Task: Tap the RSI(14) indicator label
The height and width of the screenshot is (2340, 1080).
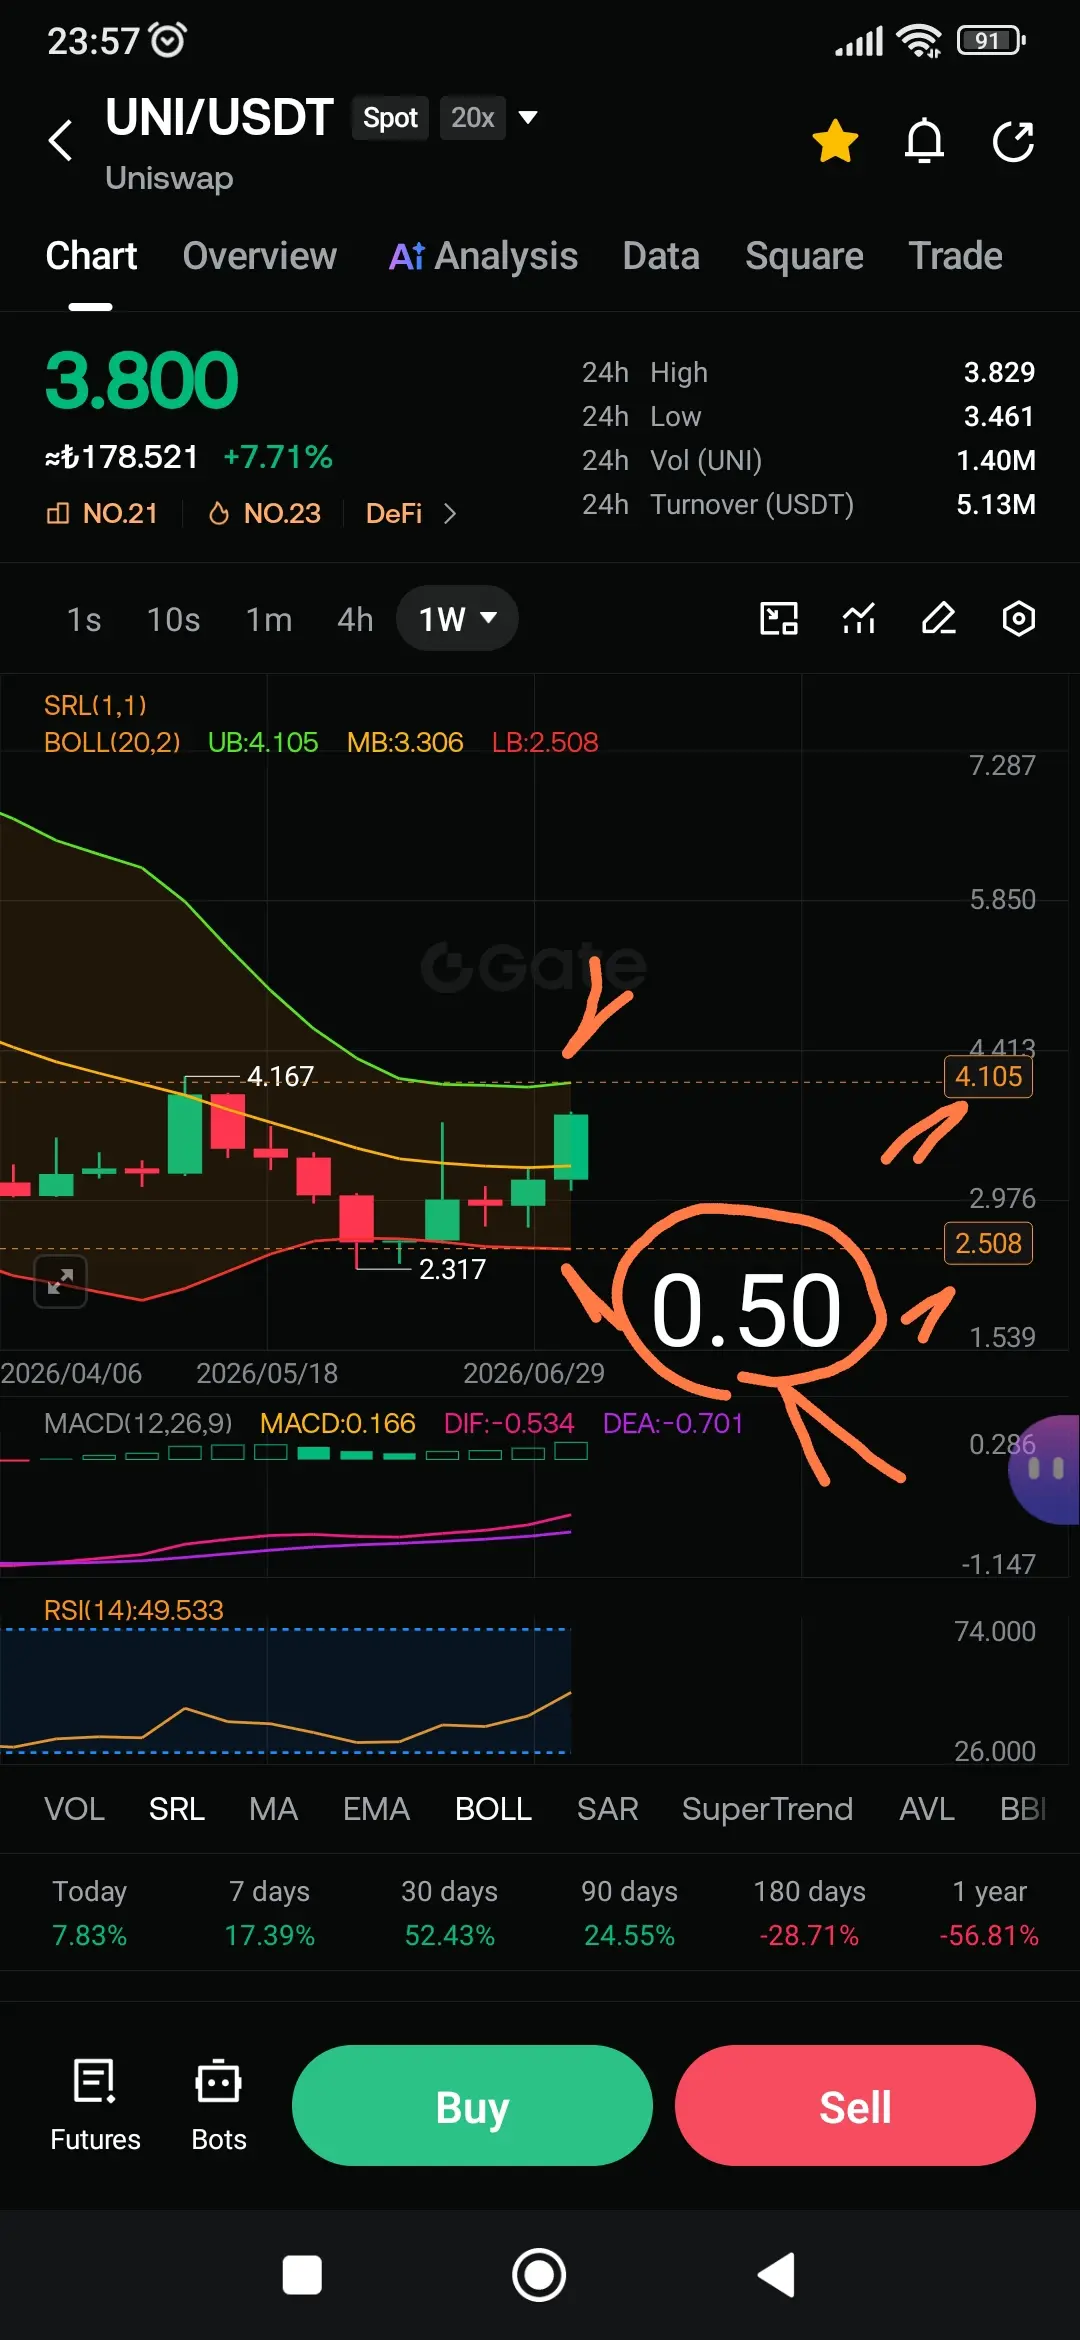Action: click(133, 1610)
